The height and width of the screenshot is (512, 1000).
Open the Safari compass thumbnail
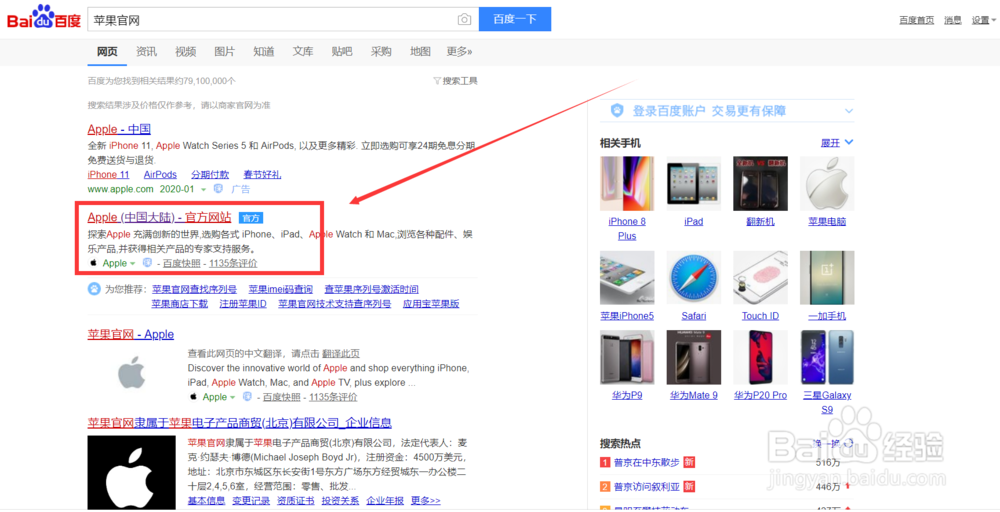pyautogui.click(x=693, y=278)
